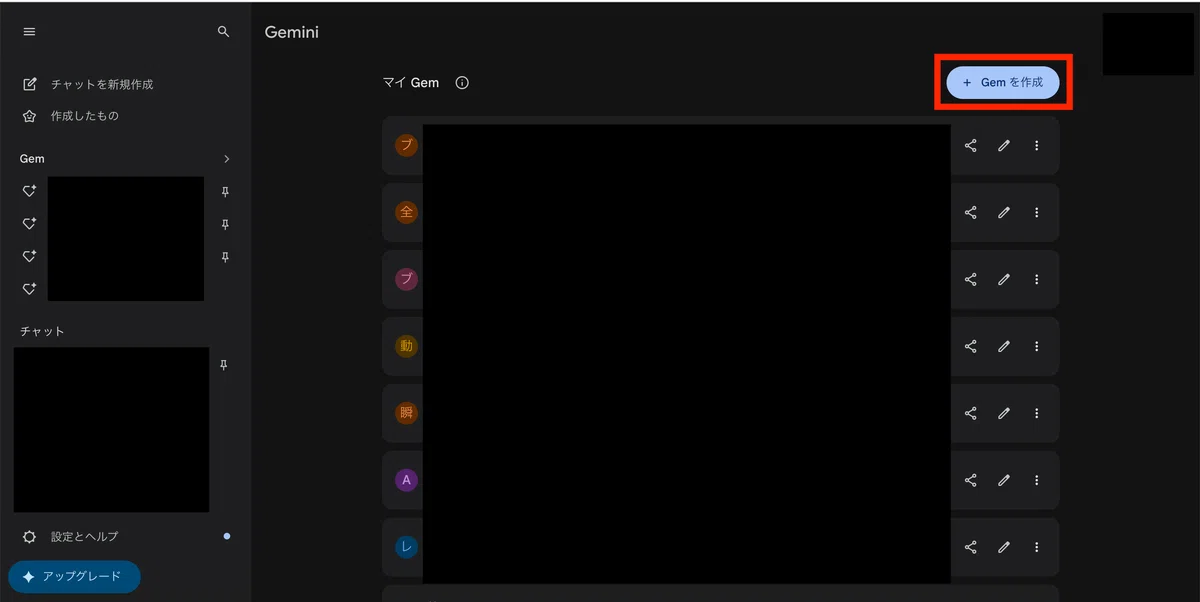Image resolution: width=1200 pixels, height=602 pixels.
Task: Open the hamburger main menu icon
Action: point(29,32)
